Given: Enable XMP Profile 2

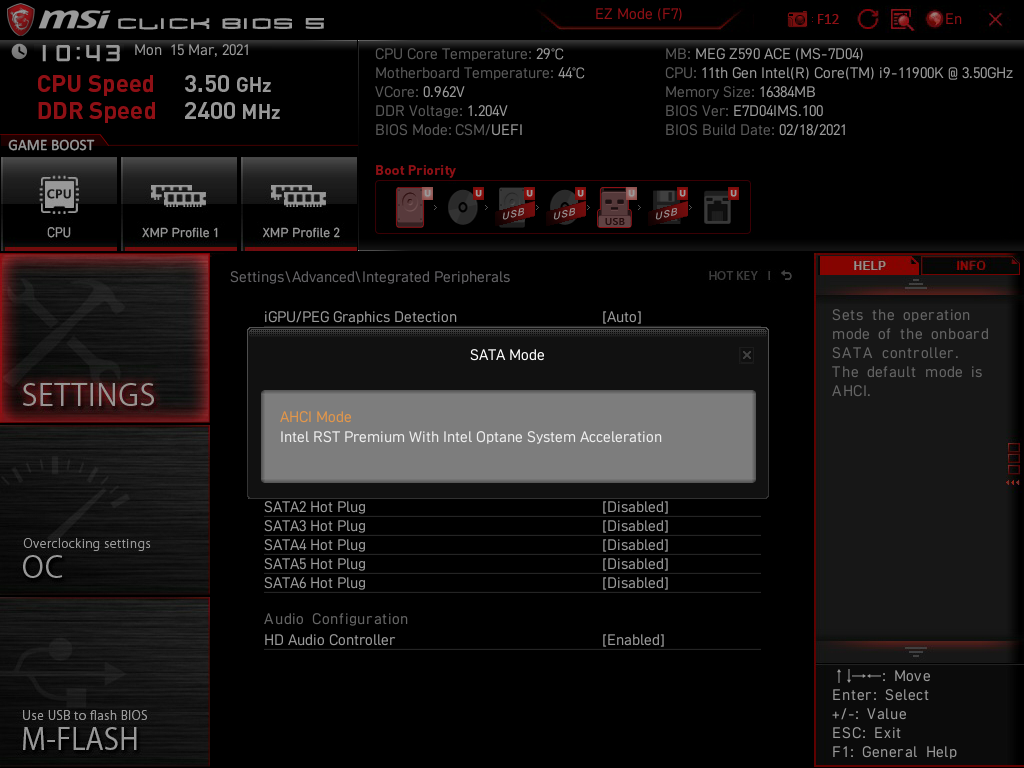Looking at the screenshot, I should click(300, 203).
